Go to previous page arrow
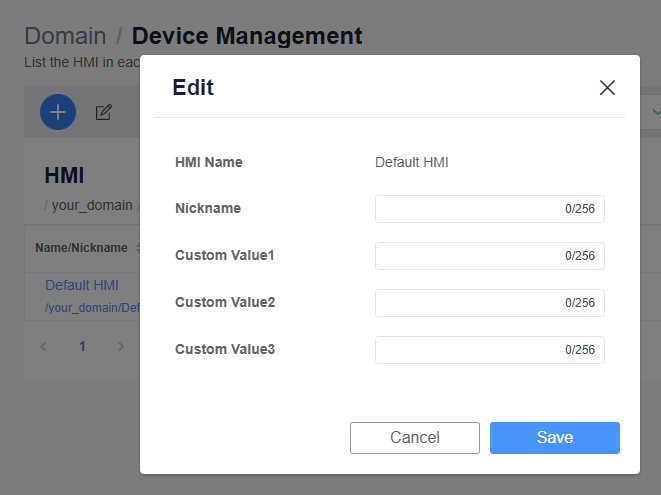 tap(43, 347)
